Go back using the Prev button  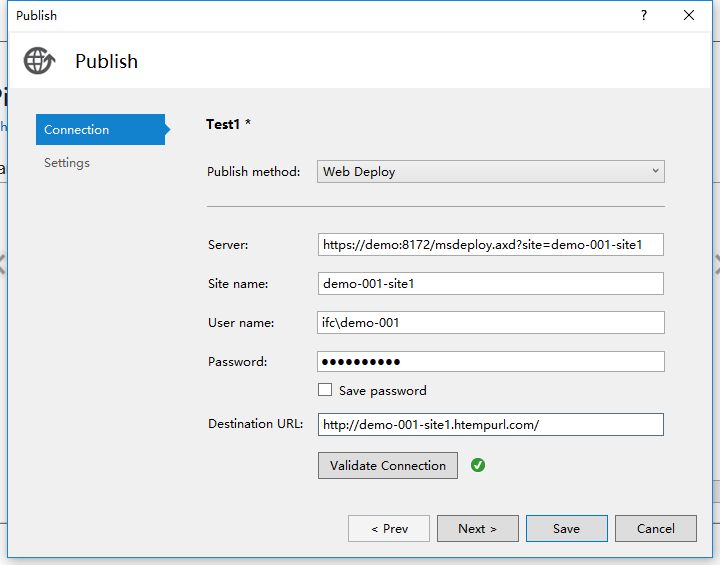pyautogui.click(x=389, y=528)
